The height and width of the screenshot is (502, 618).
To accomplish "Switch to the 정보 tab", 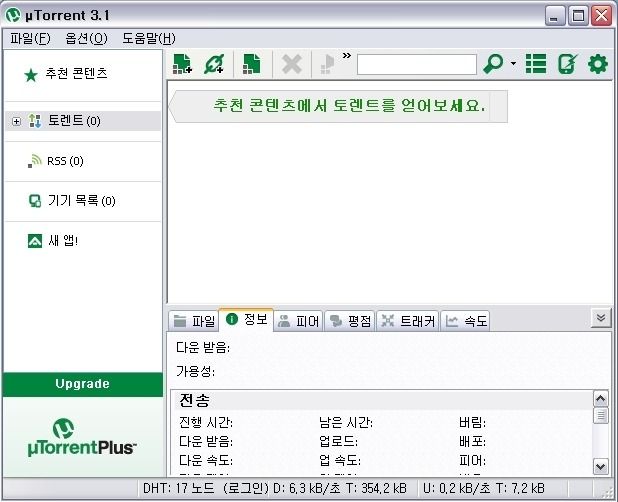I will pyautogui.click(x=246, y=319).
